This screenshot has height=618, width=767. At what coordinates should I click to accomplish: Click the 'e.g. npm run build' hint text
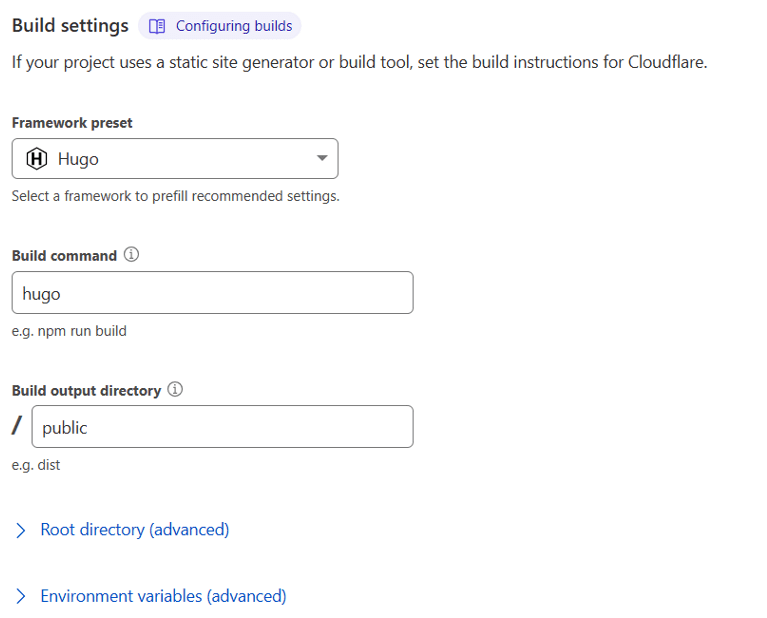click(69, 330)
